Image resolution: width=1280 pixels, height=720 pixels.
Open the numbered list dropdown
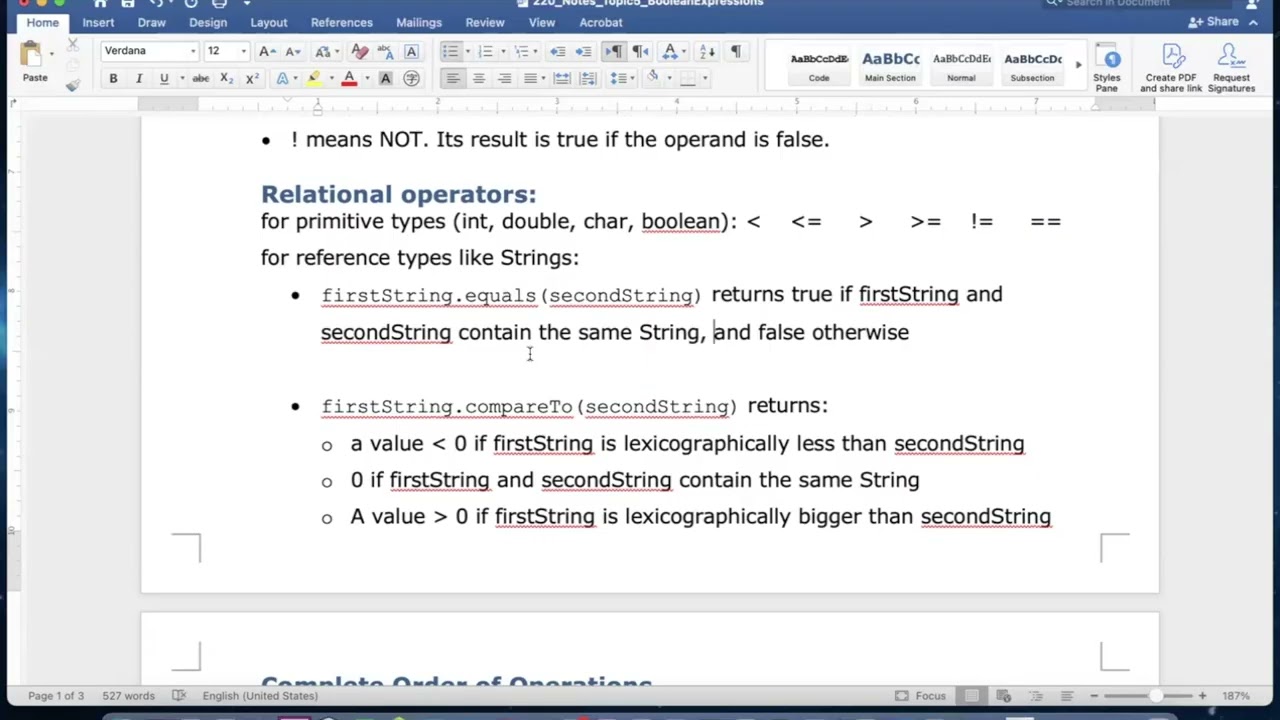(504, 51)
